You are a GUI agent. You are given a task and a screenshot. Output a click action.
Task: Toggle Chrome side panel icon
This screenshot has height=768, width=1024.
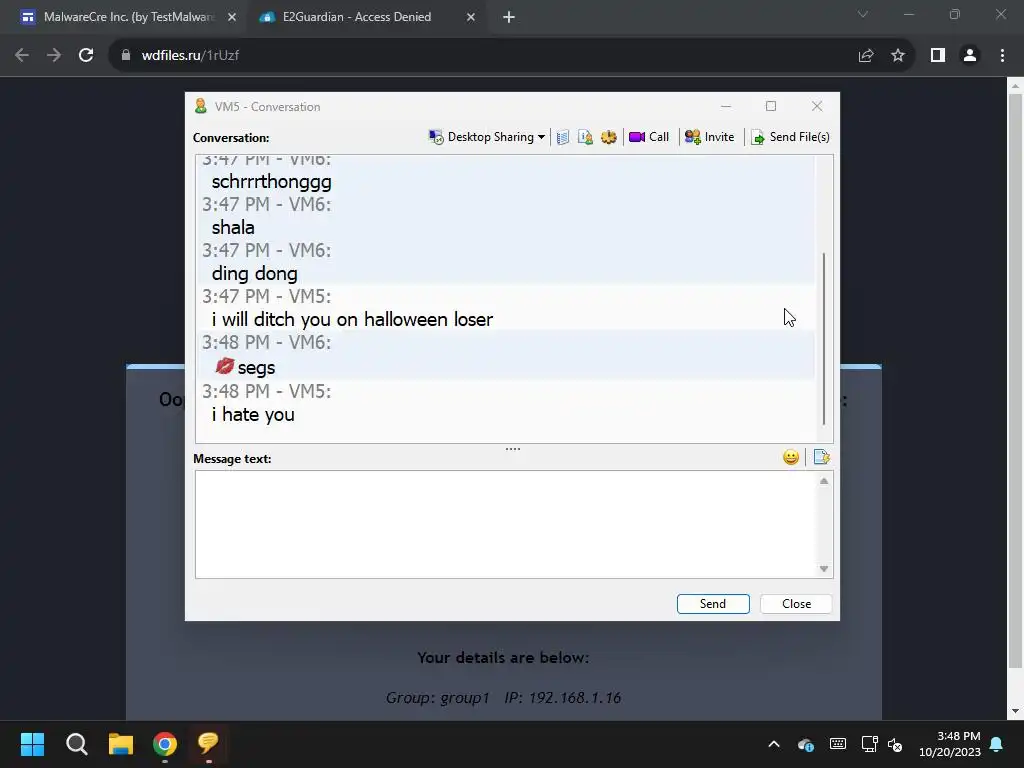point(938,56)
